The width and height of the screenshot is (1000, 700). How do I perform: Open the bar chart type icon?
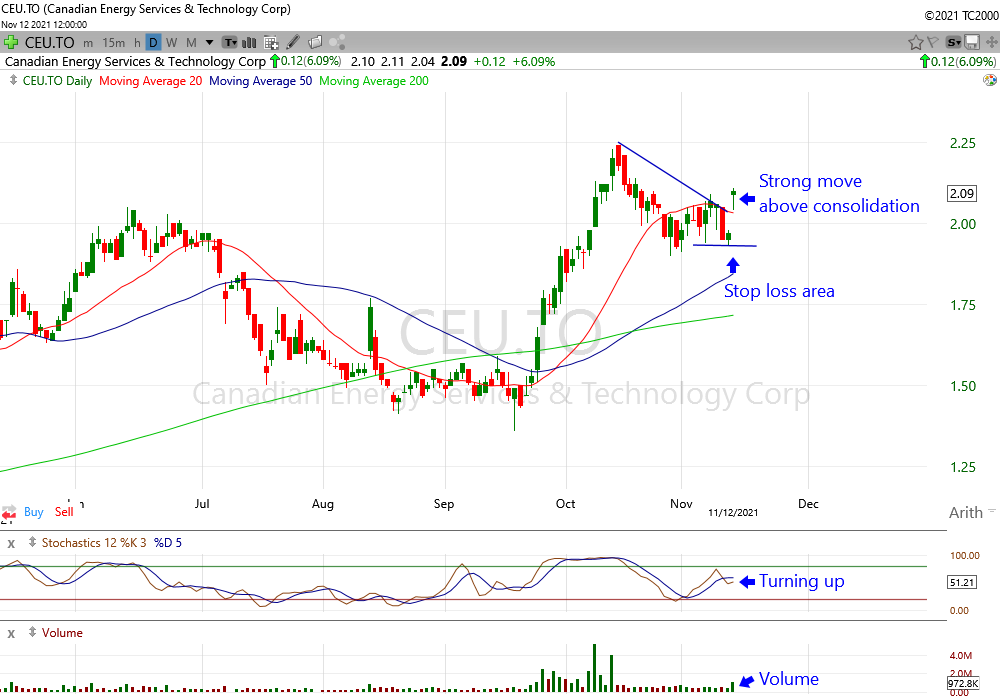coord(249,43)
